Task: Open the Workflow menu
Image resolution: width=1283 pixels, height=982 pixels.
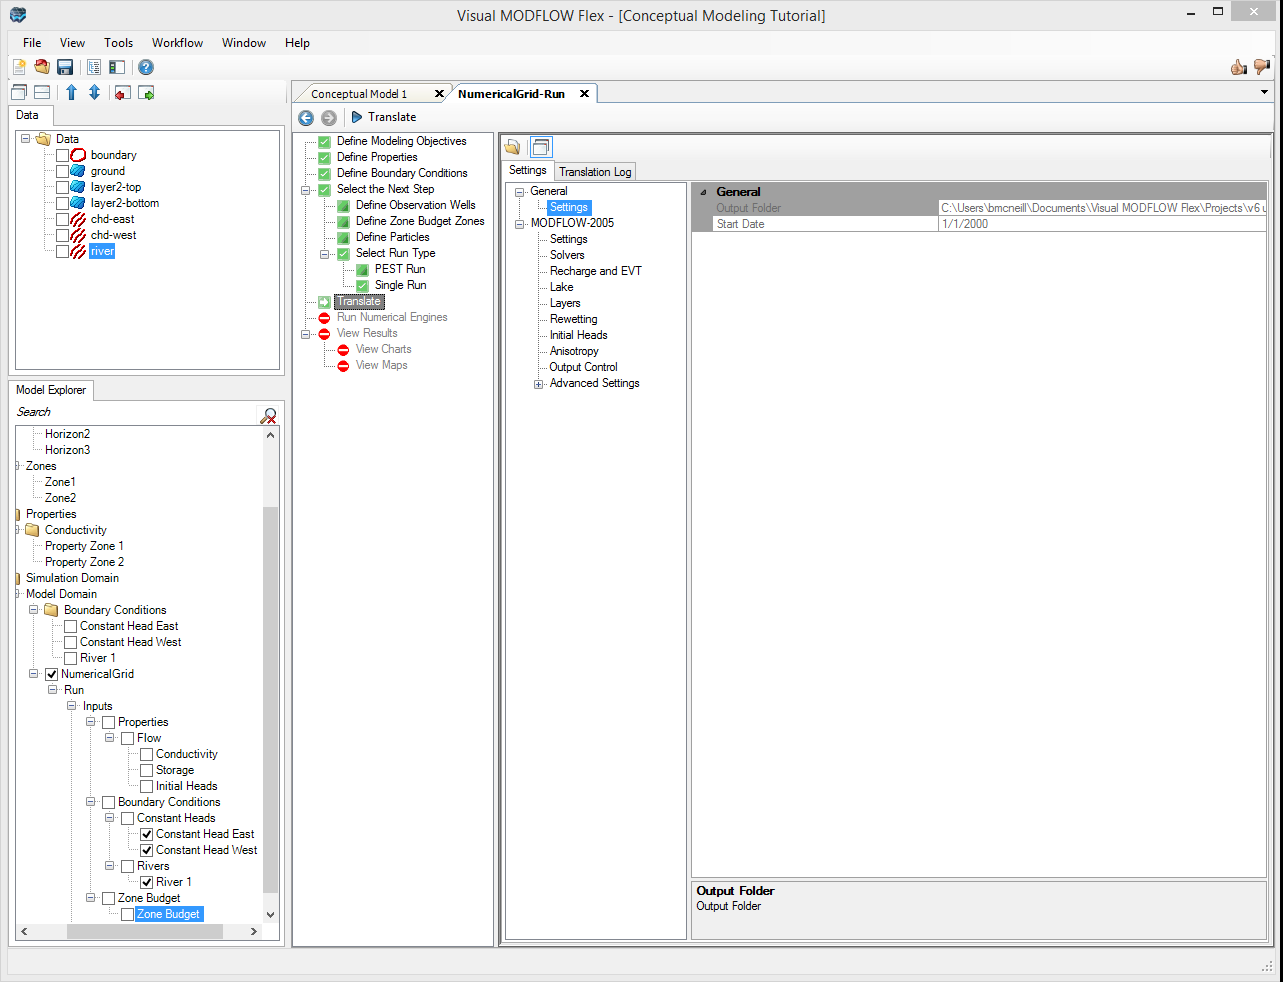Action: (x=177, y=43)
